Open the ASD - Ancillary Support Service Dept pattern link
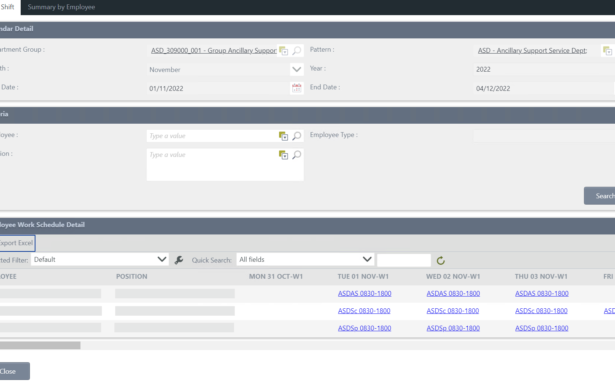615x384 pixels. tap(532, 51)
